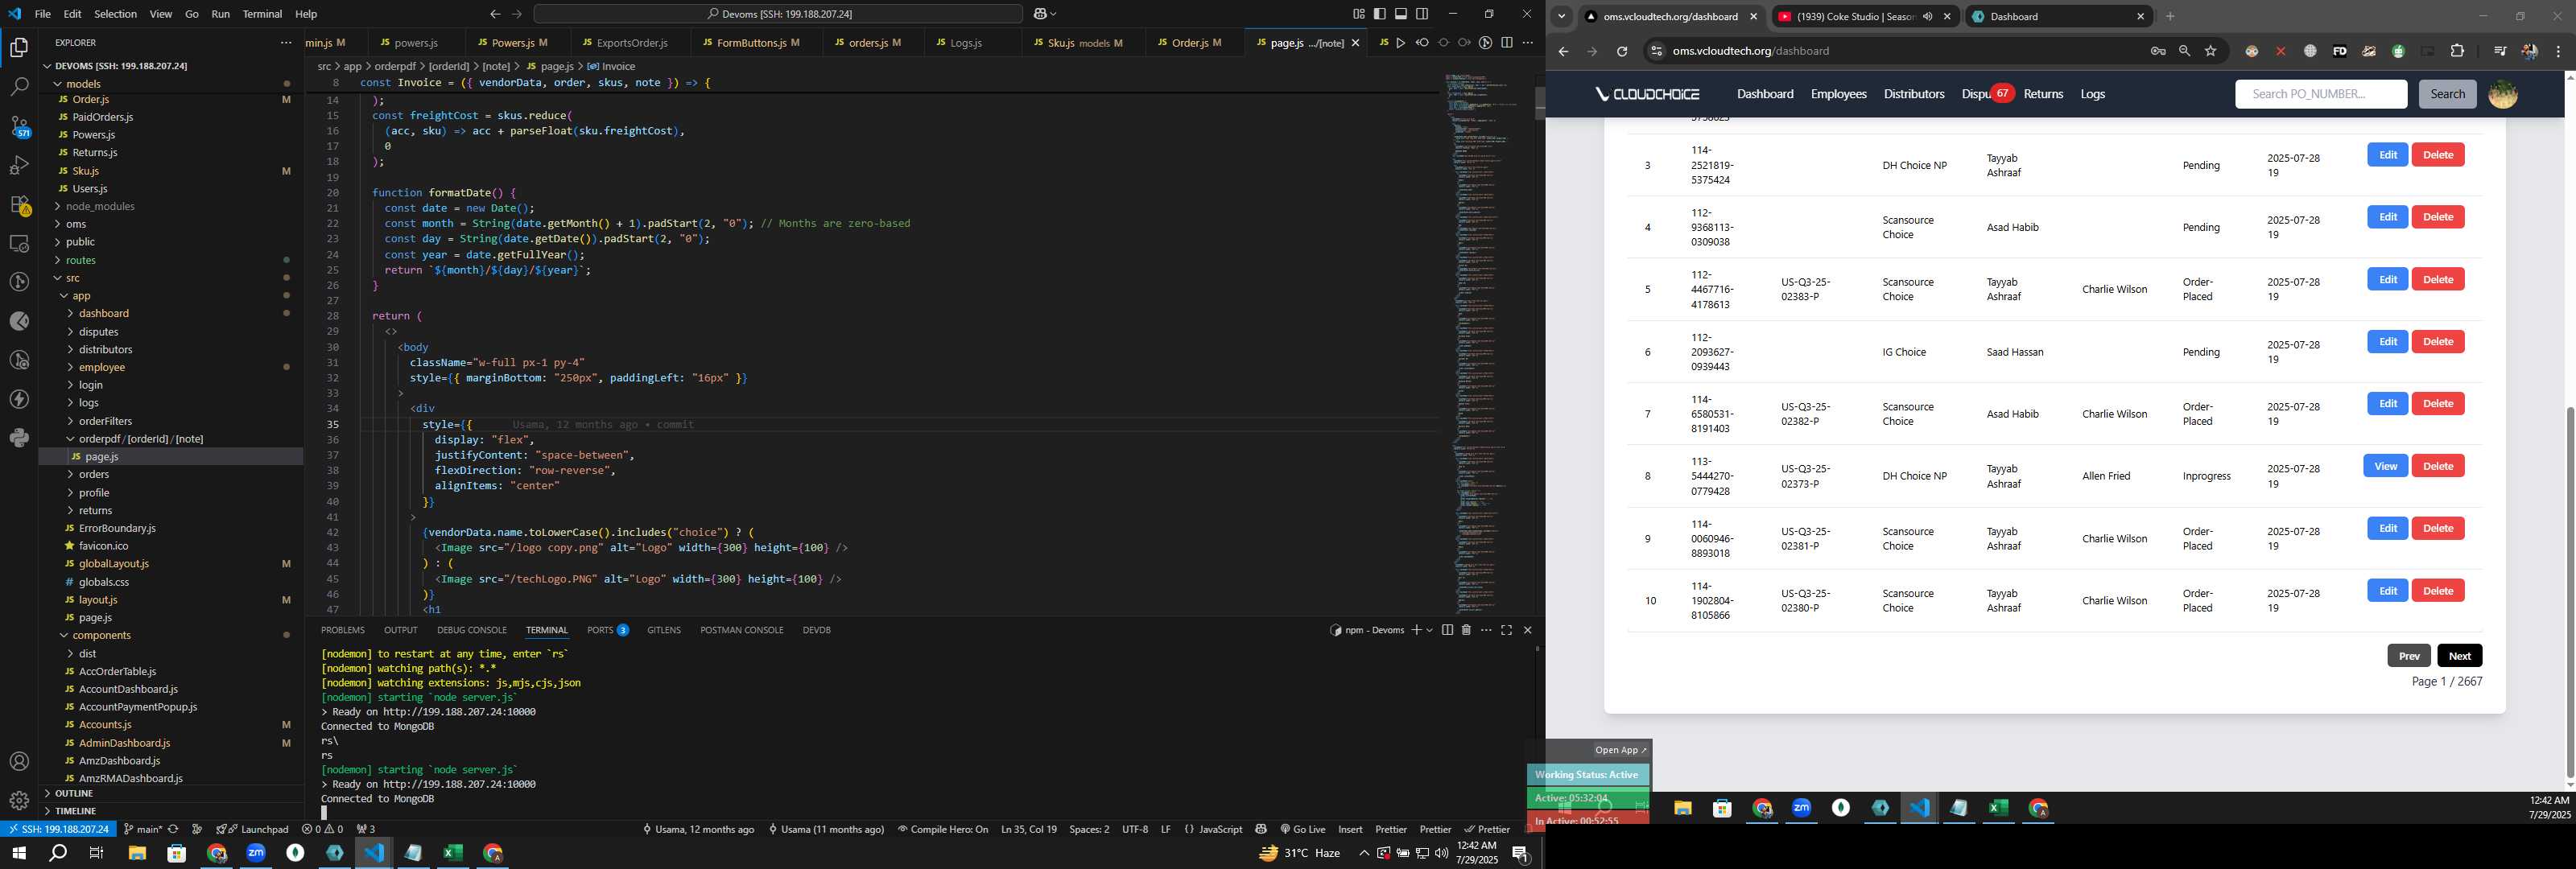This screenshot has height=869, width=2576.
Task: Bookmark this page with the star icon
Action: pyautogui.click(x=2210, y=51)
